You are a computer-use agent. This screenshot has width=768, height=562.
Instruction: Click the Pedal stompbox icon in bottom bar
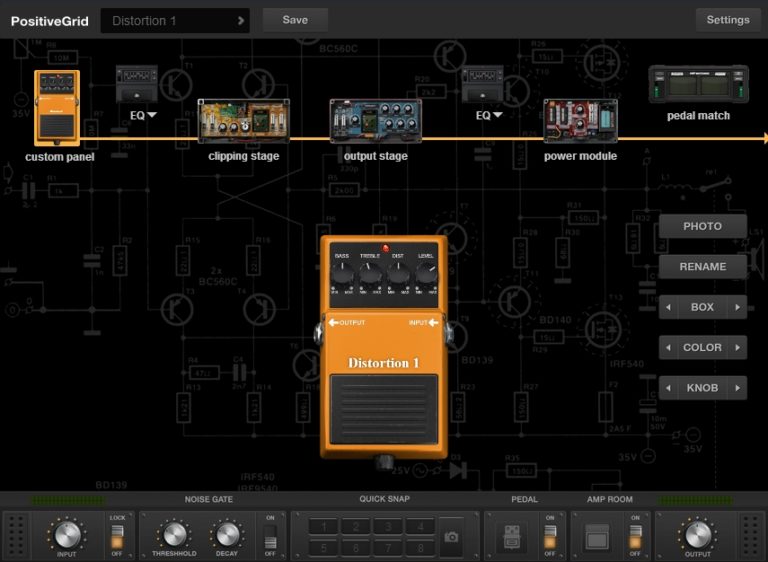[512, 537]
